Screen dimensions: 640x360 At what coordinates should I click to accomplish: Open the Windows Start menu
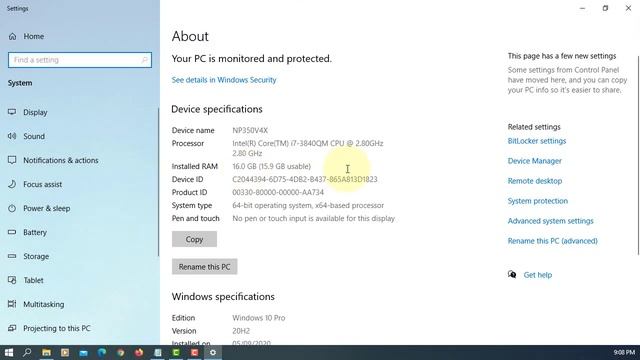[x=9, y=353]
